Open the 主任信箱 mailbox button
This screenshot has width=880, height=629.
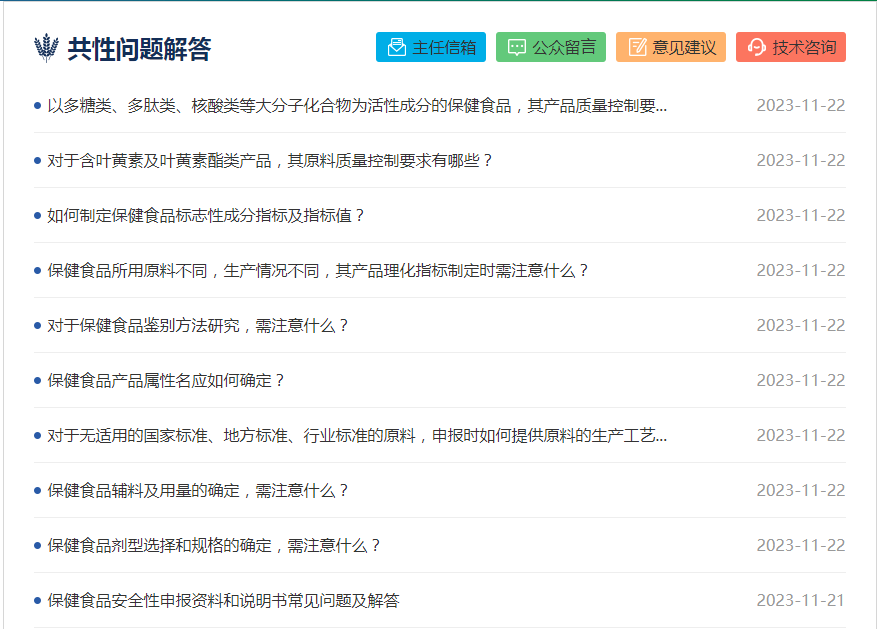[430, 46]
